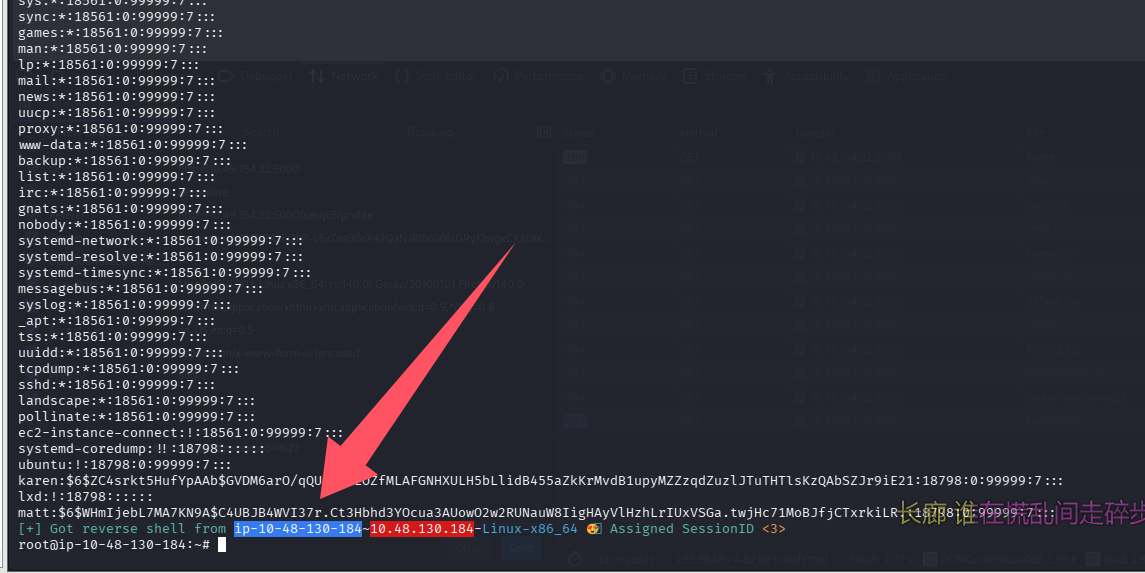This screenshot has width=1145, height=573.
Task: Click the Accessibility figure icon
Action: [x=770, y=76]
